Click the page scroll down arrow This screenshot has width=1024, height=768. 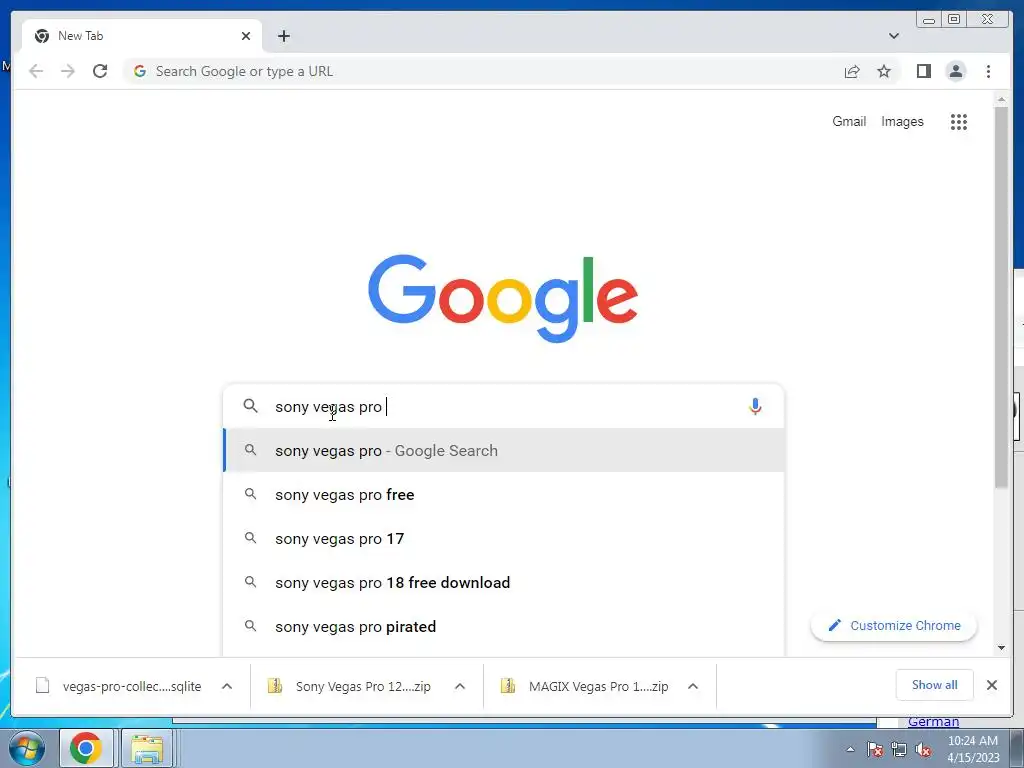click(x=1001, y=648)
